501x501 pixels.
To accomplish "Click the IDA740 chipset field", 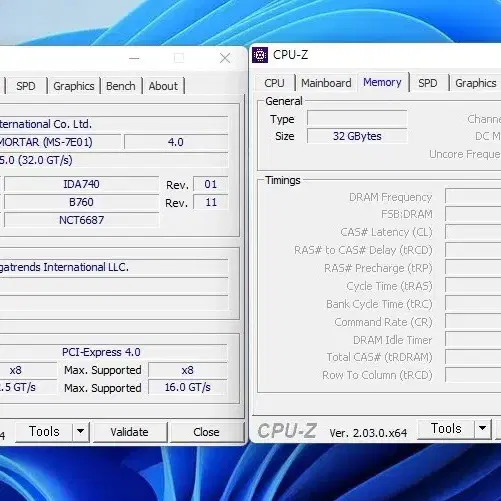I will pyautogui.click(x=81, y=184).
